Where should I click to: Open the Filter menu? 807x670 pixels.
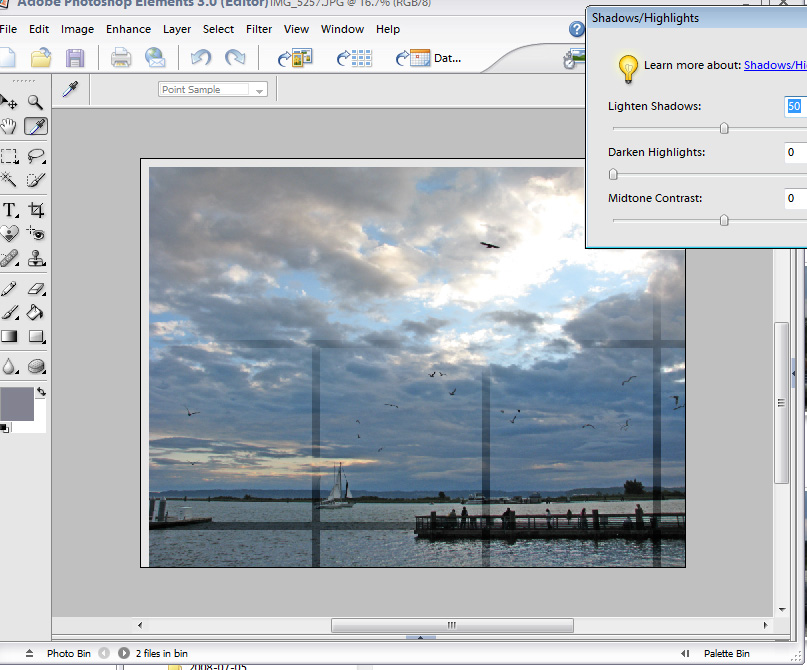point(258,29)
